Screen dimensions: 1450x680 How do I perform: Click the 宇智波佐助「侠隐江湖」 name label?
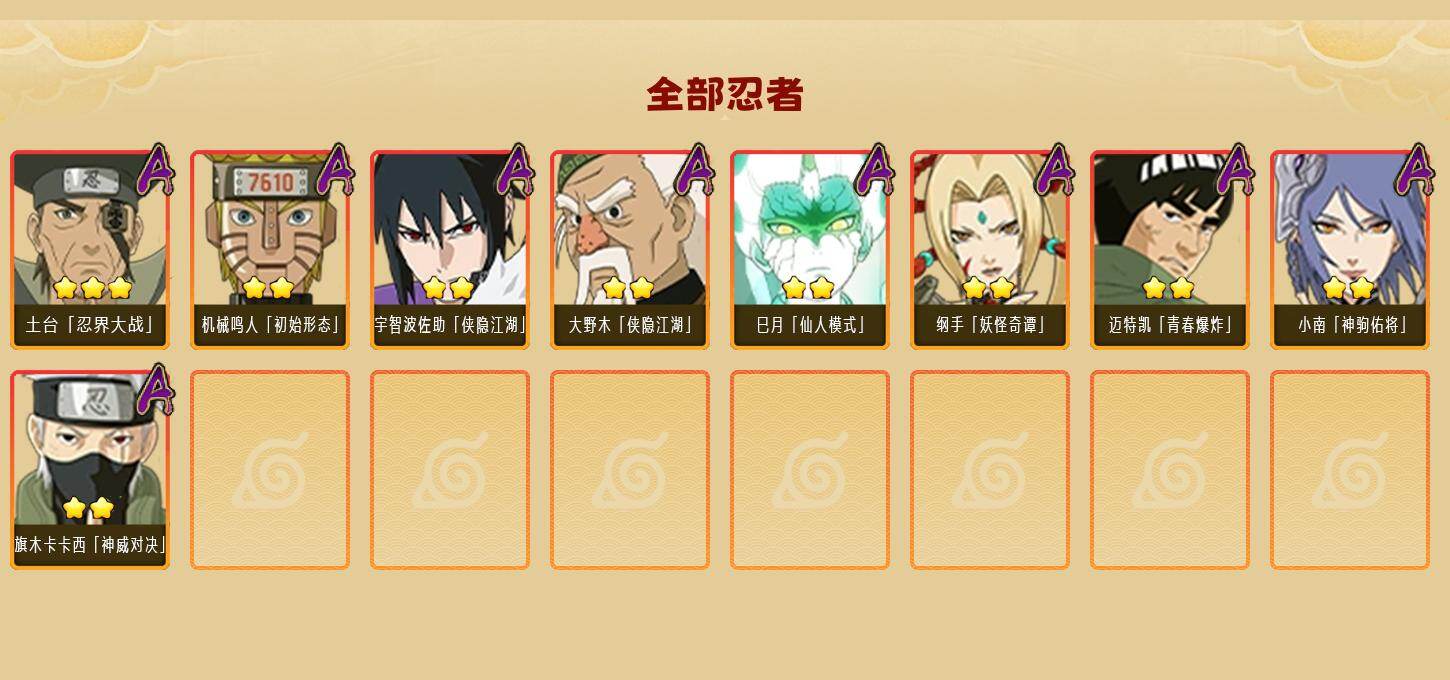pyautogui.click(x=450, y=325)
